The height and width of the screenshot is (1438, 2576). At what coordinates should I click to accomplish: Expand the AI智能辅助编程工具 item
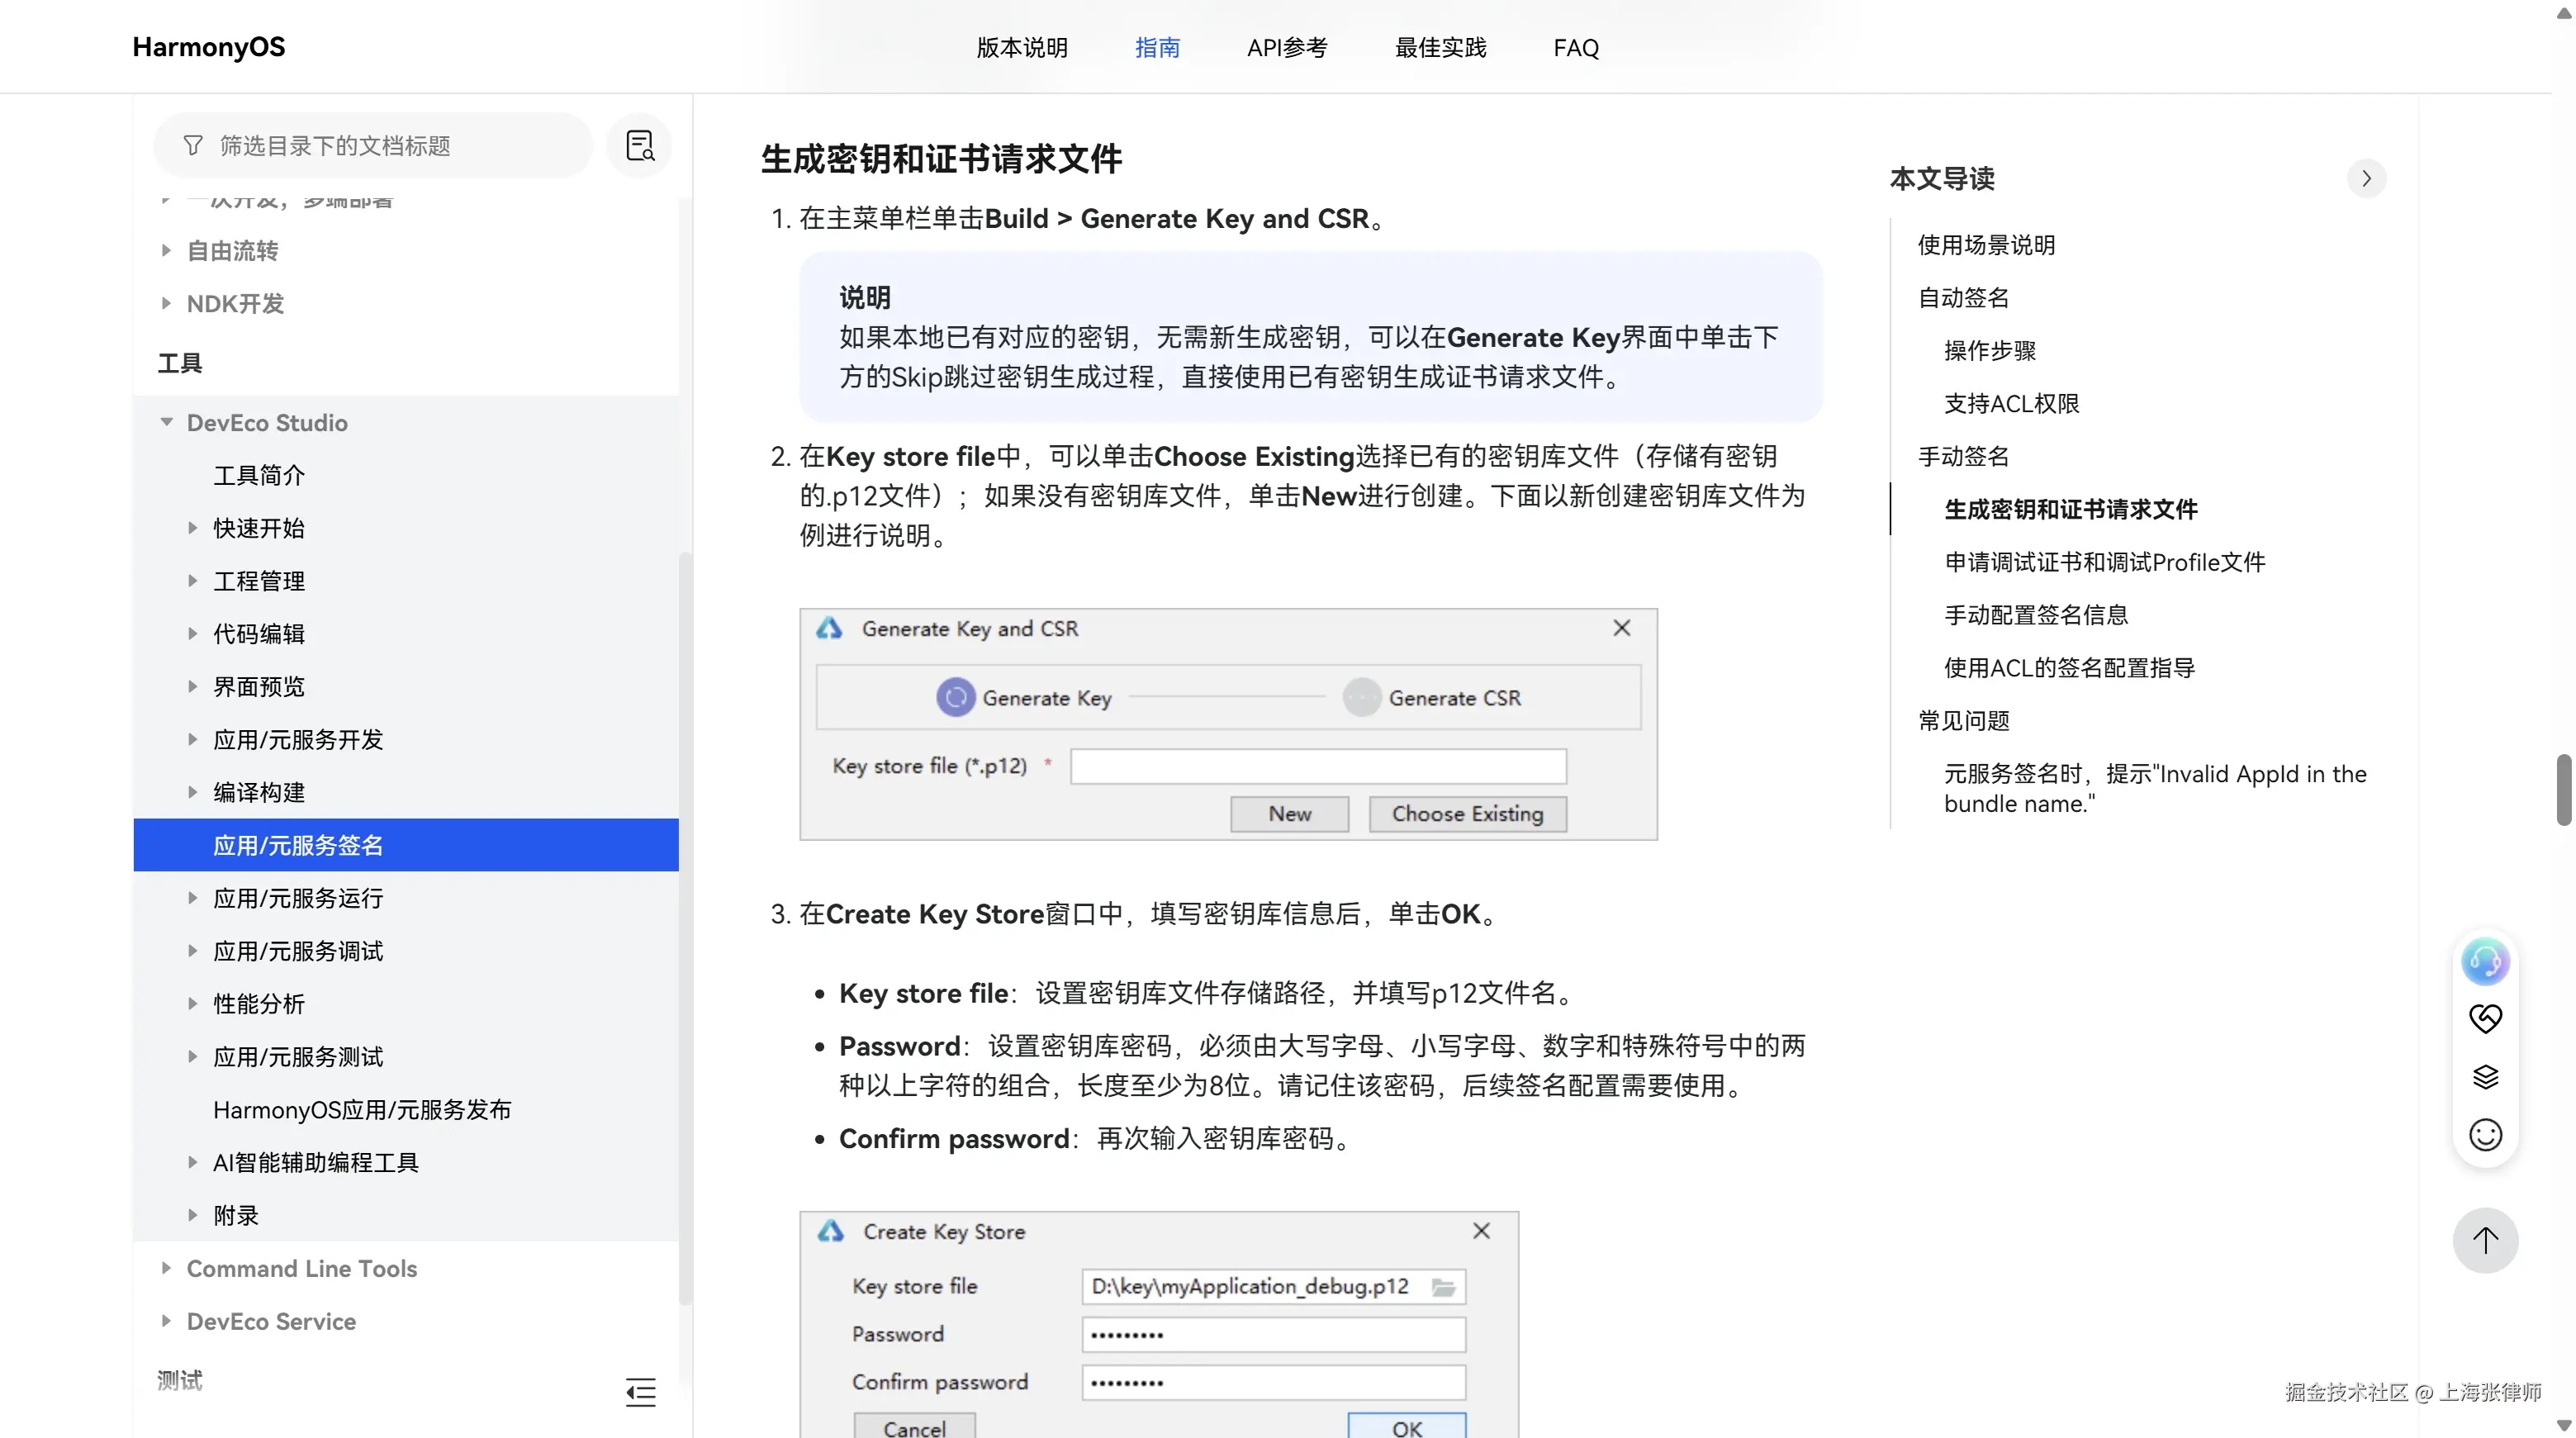coord(193,1162)
